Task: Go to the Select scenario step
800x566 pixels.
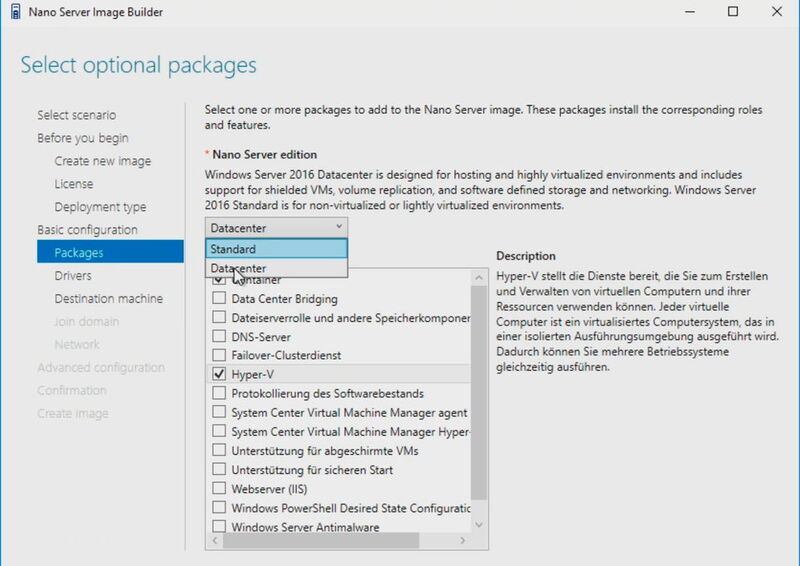Action: pos(77,115)
